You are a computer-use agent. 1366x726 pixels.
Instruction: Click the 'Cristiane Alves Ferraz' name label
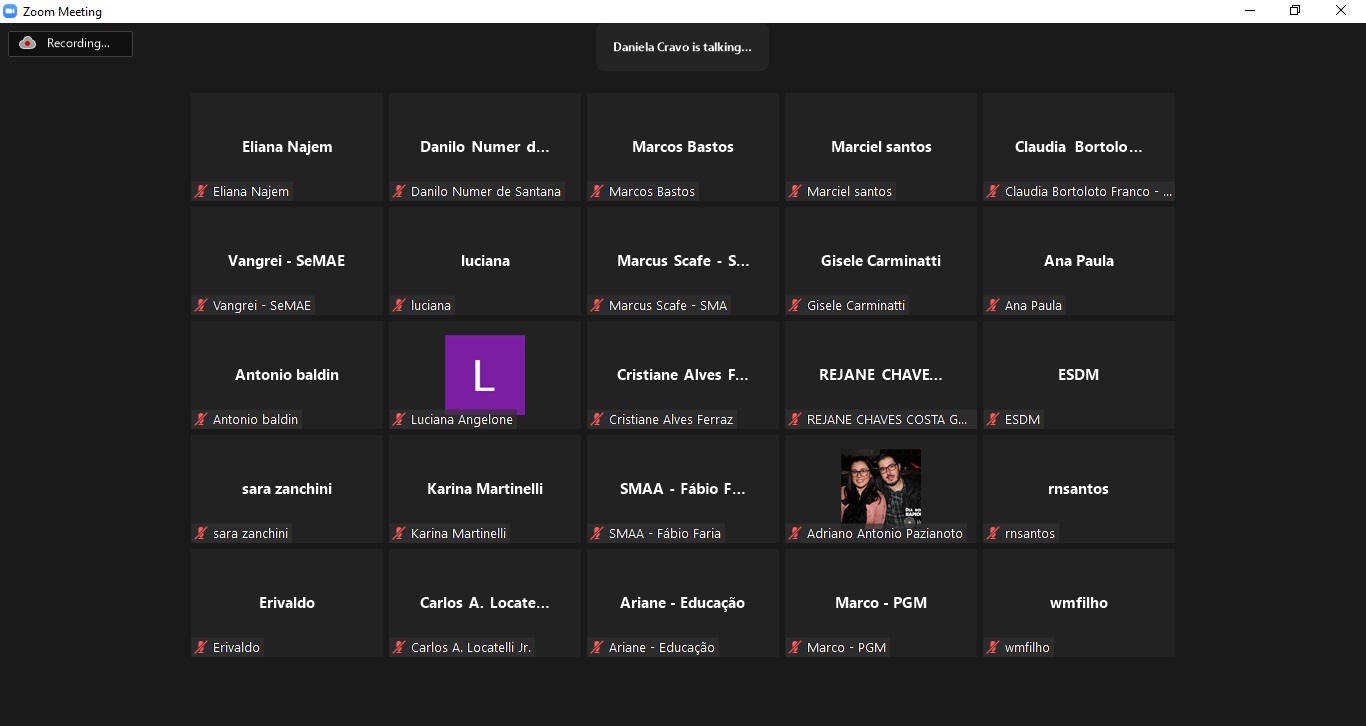point(671,419)
